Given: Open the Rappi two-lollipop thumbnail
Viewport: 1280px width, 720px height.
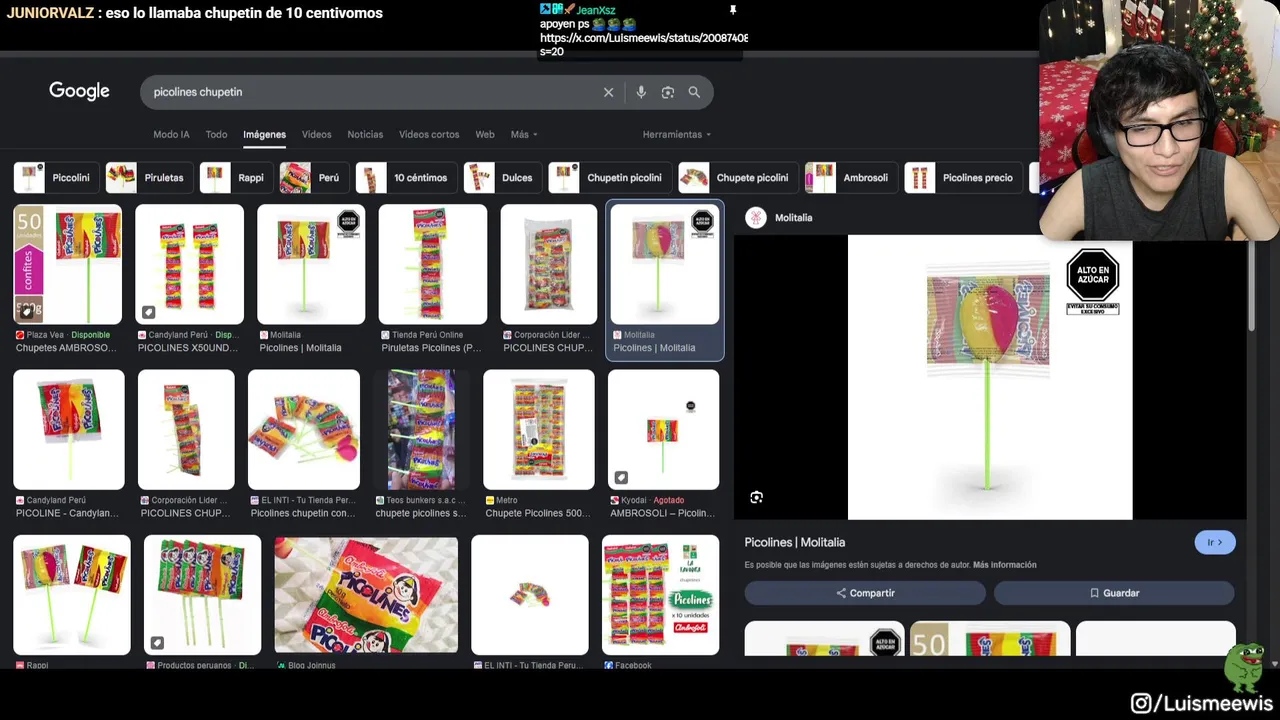Looking at the screenshot, I should 72,595.
